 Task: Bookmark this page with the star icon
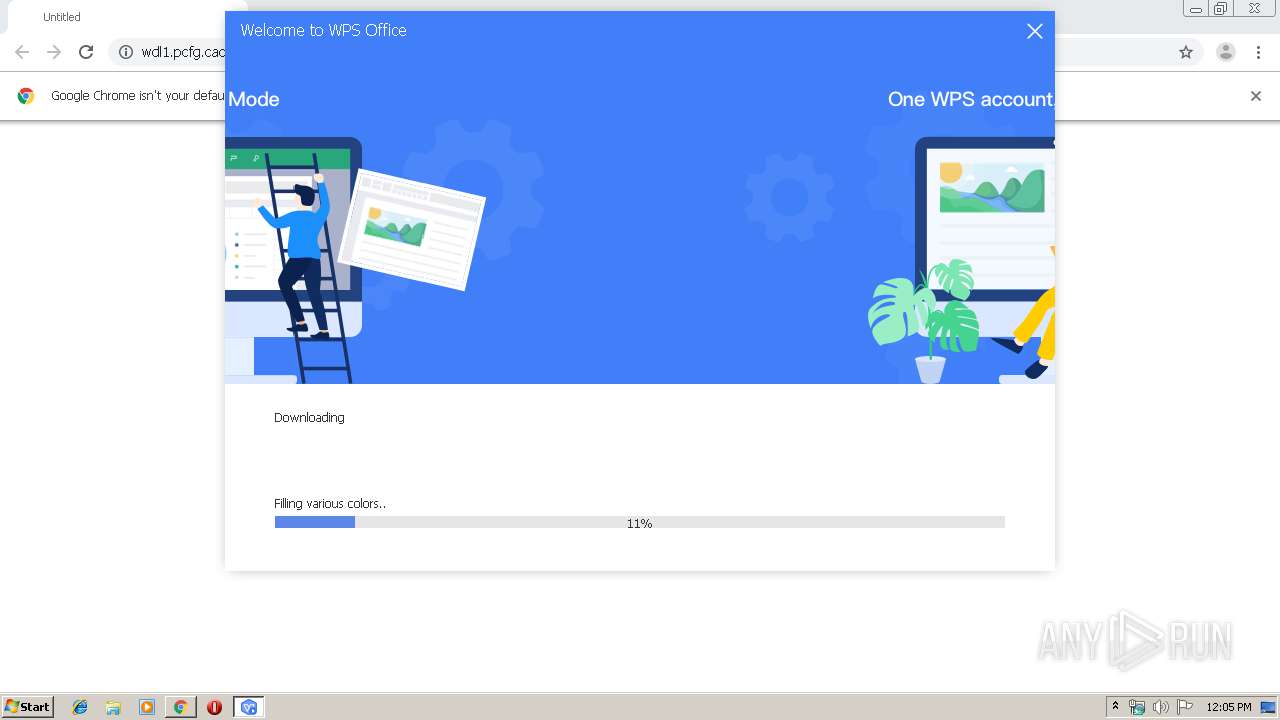point(1186,52)
